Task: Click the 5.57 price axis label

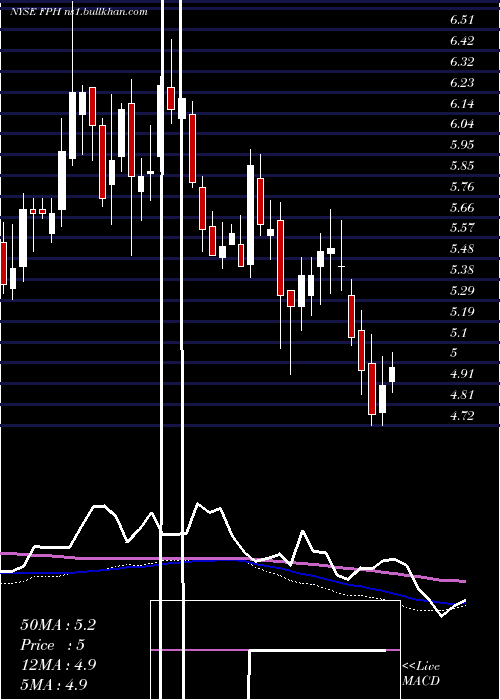Action: click(x=462, y=228)
